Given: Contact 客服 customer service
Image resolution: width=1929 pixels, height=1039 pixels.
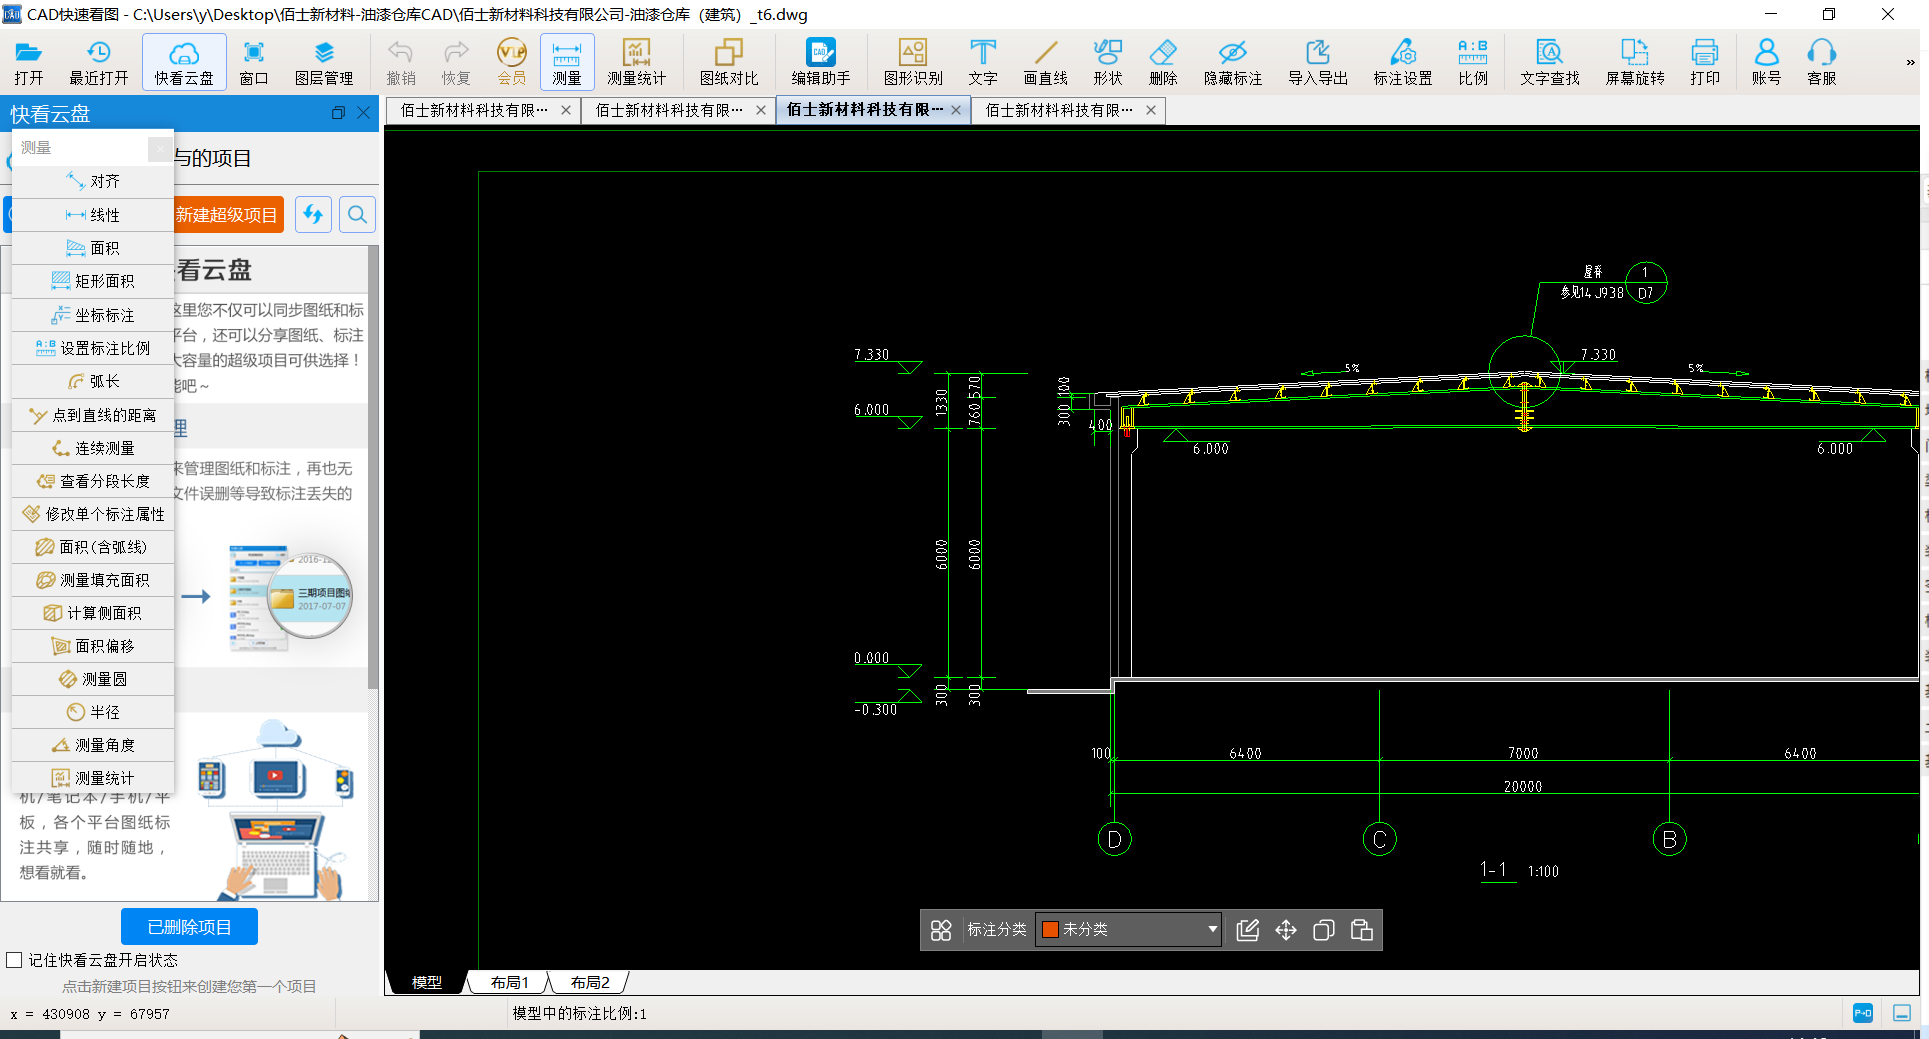Looking at the screenshot, I should pyautogui.click(x=1822, y=62).
